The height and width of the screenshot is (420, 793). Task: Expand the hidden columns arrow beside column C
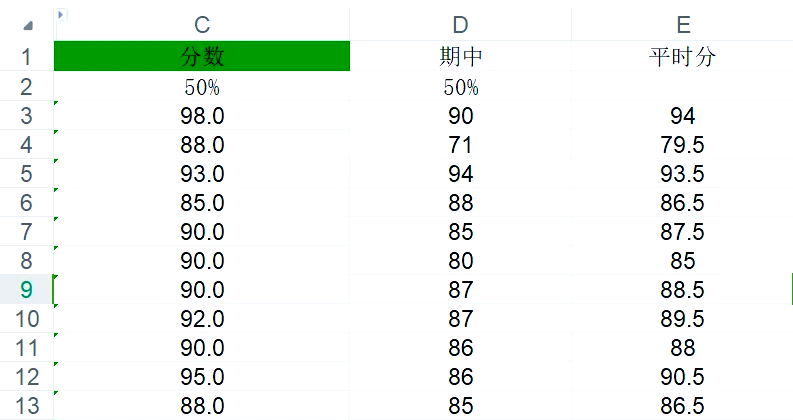point(61,15)
